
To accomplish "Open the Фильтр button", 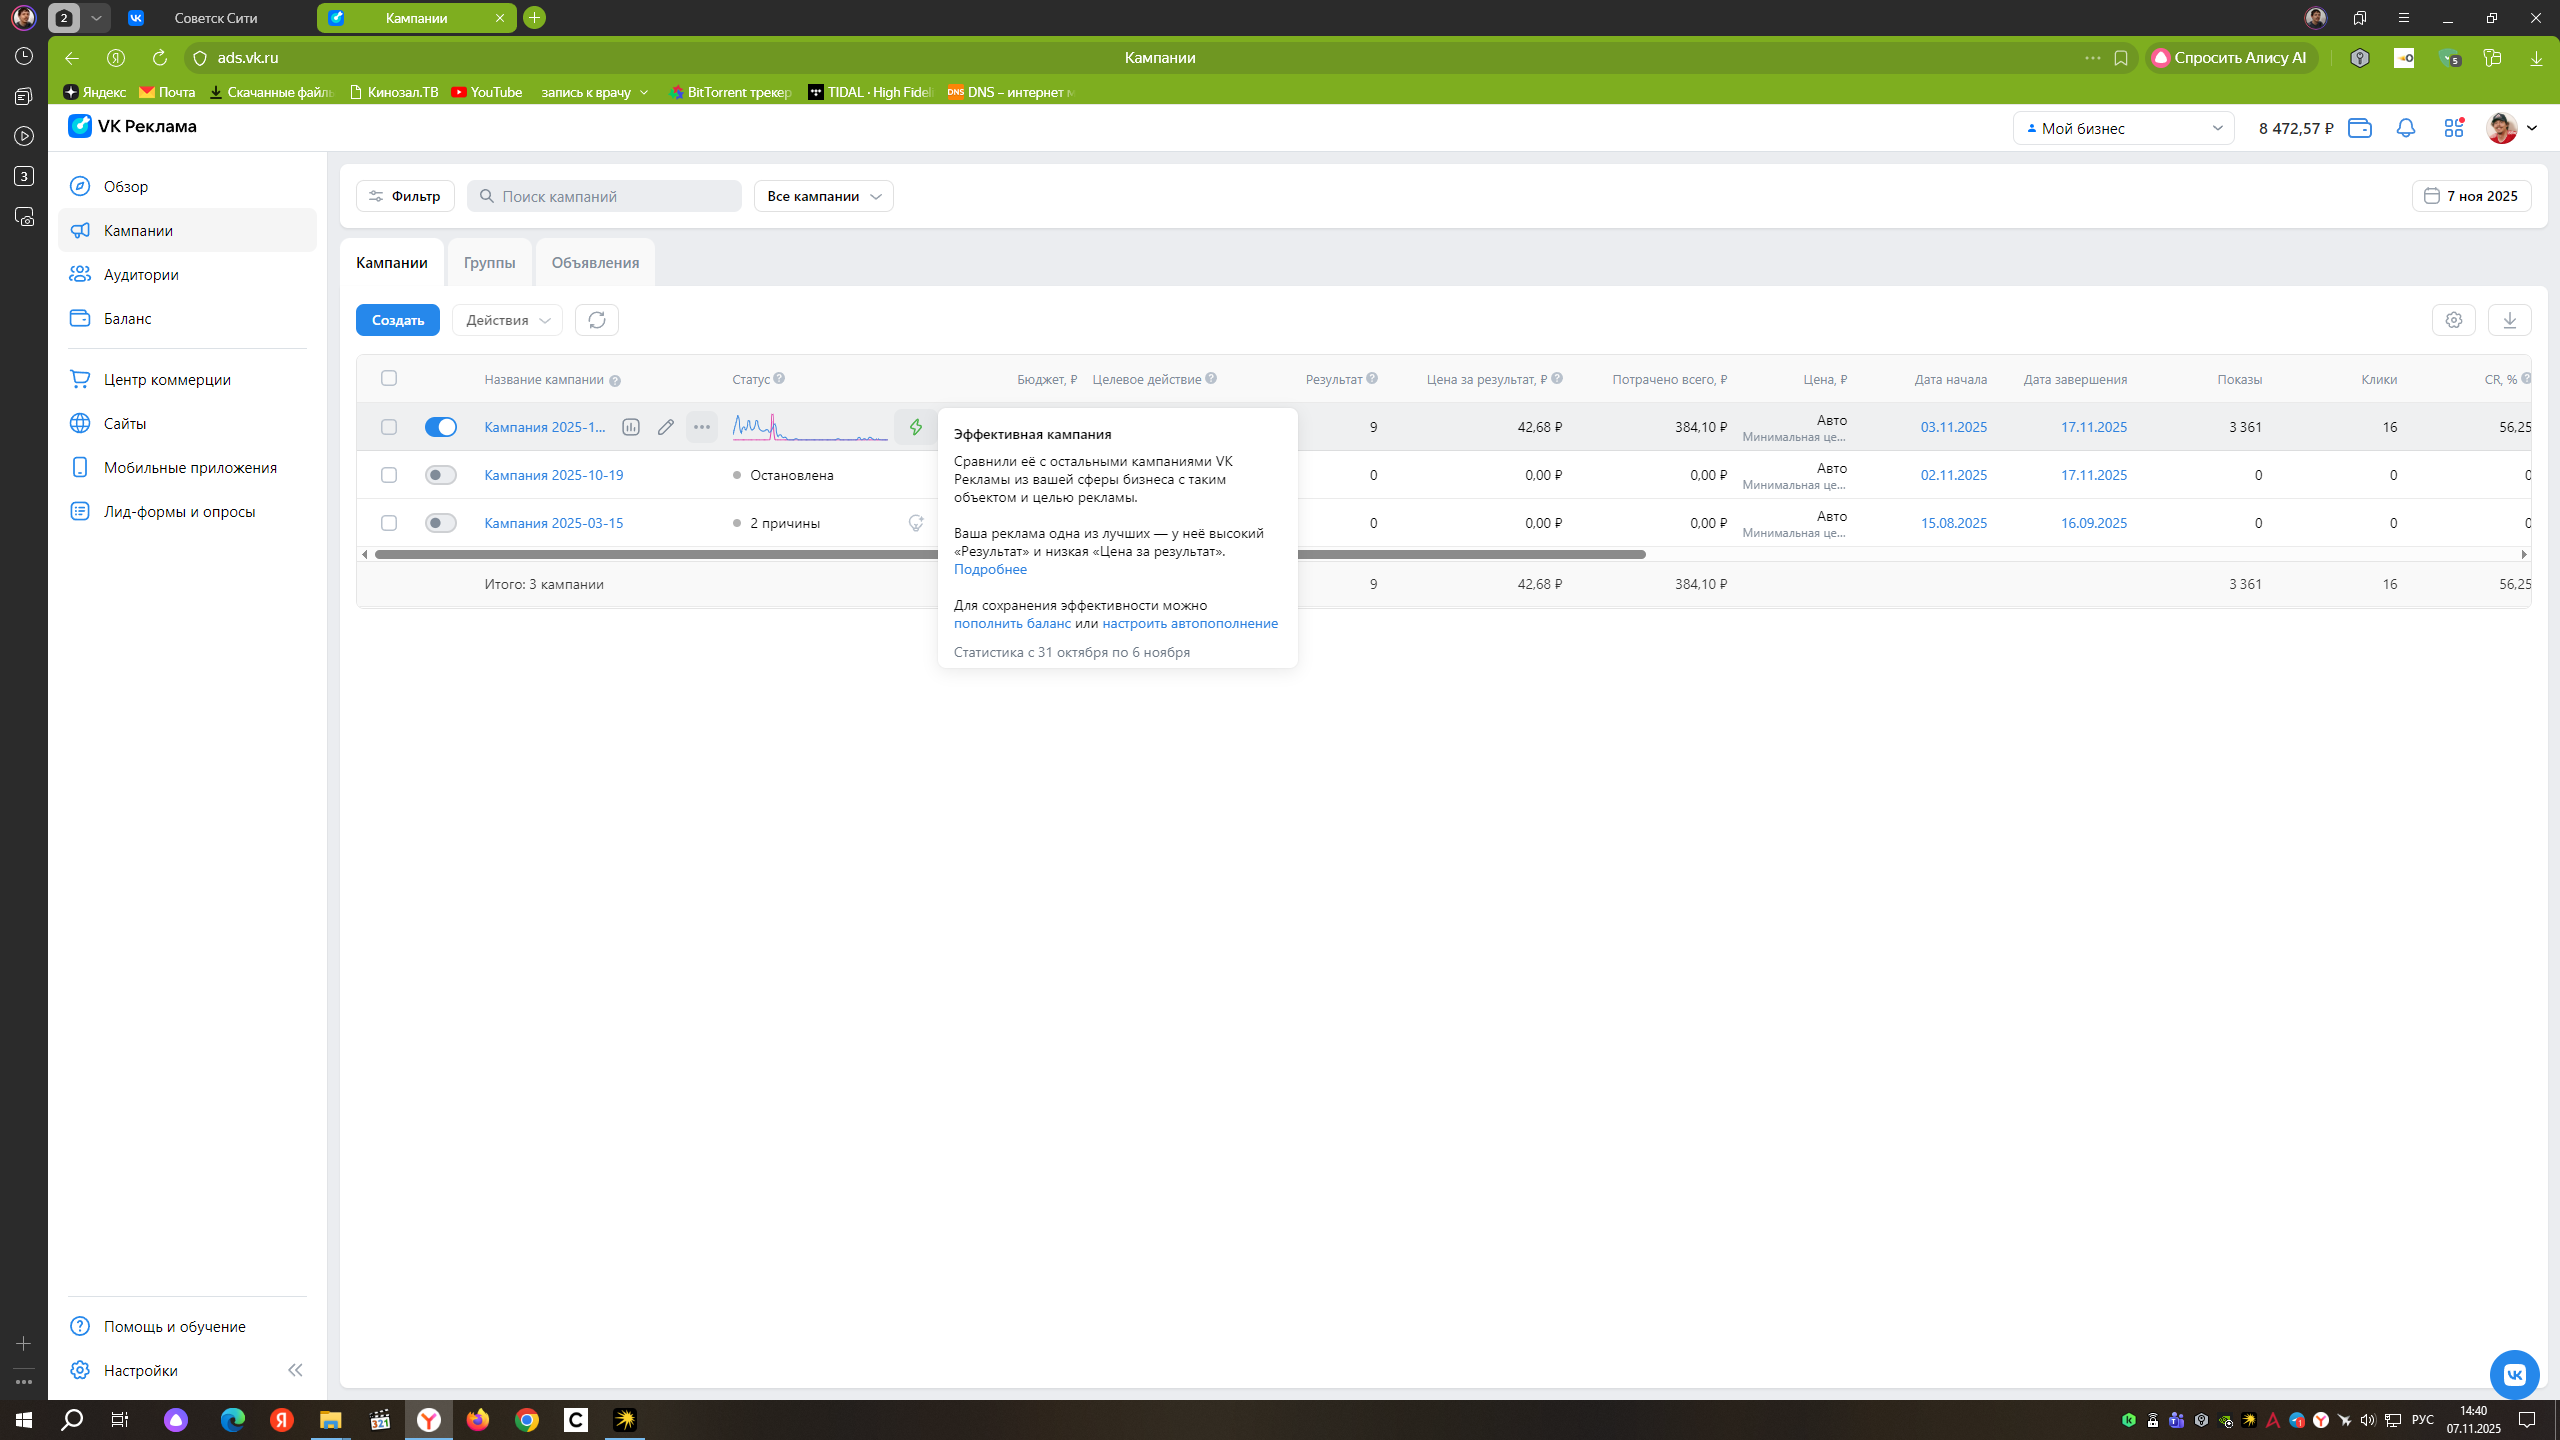I will coord(405,196).
